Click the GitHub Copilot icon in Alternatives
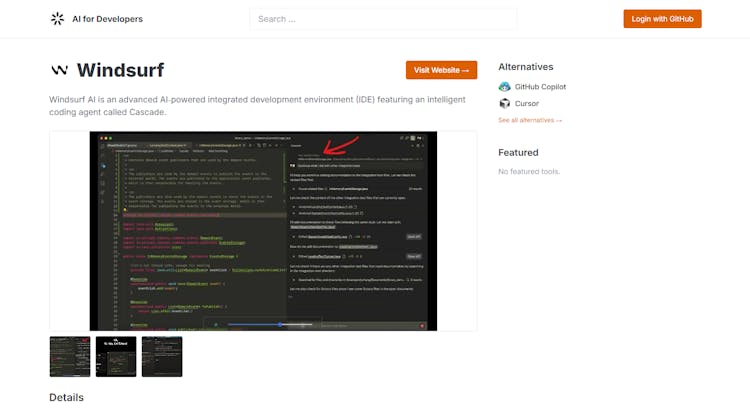This screenshot has height=410, width=750. click(x=505, y=87)
